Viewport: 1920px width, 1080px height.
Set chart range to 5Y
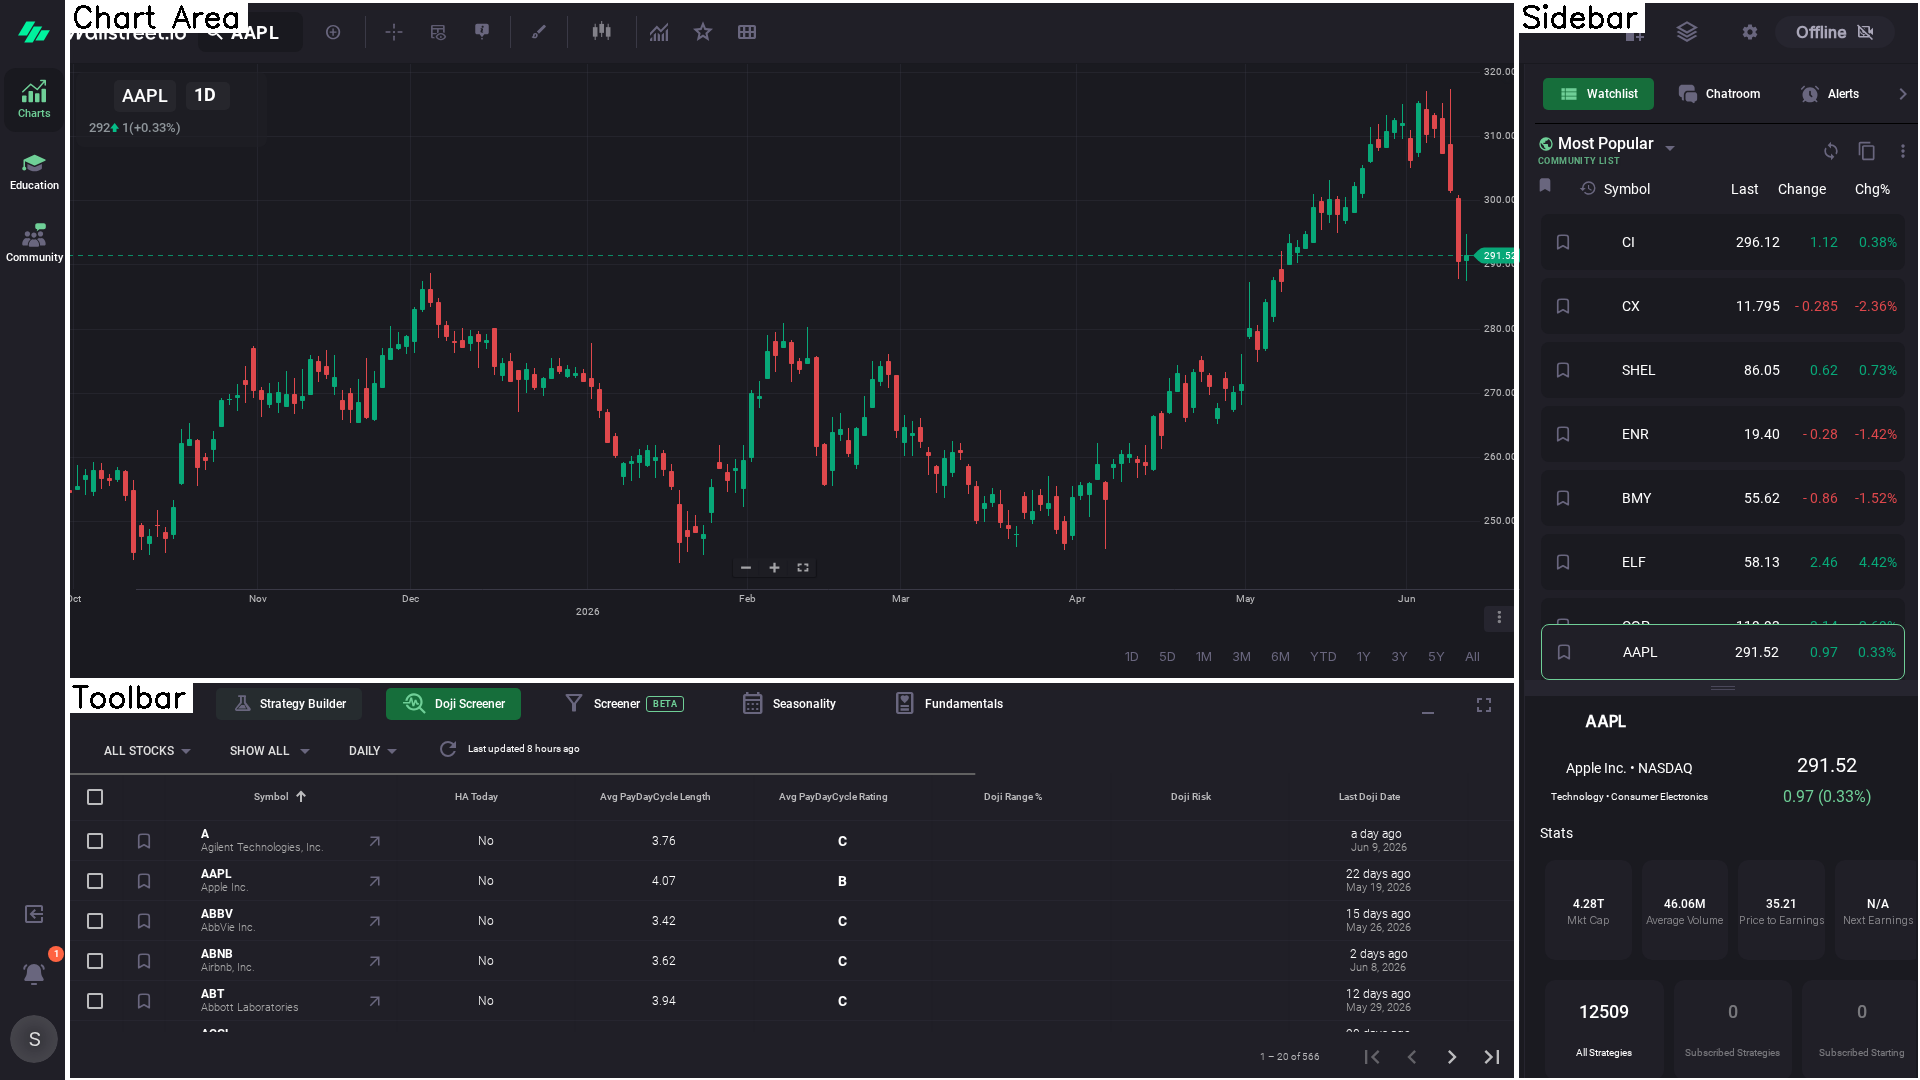click(1436, 657)
